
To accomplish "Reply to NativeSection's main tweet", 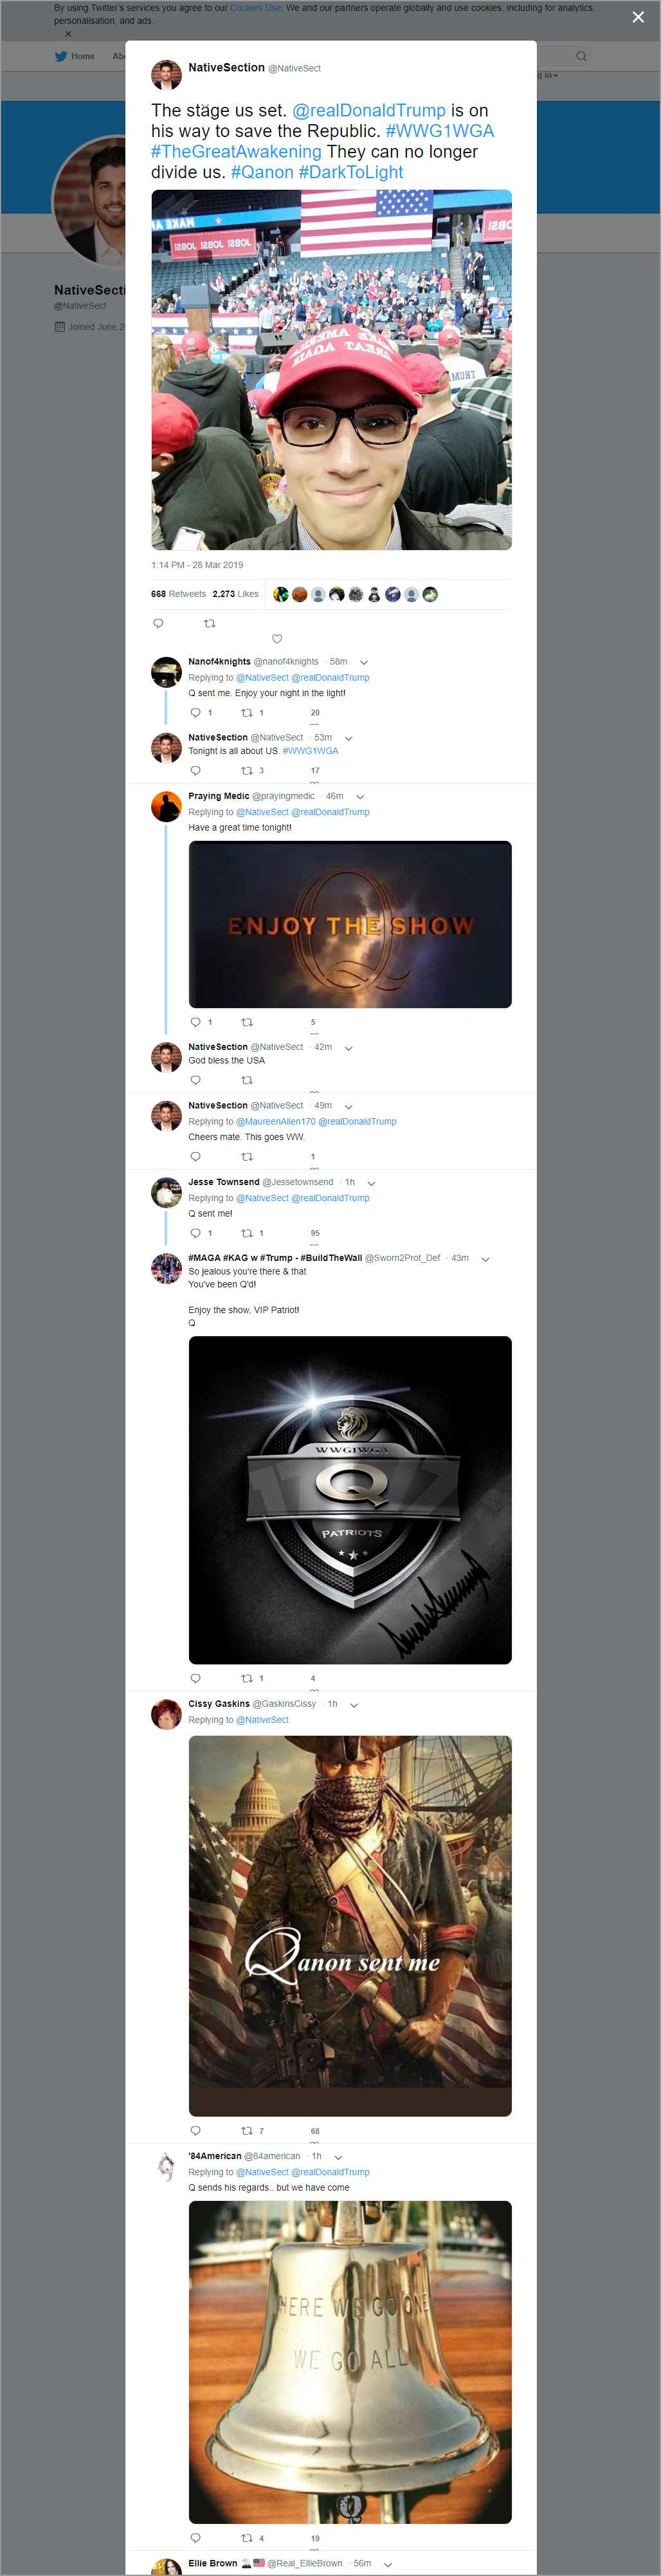I will coord(158,623).
